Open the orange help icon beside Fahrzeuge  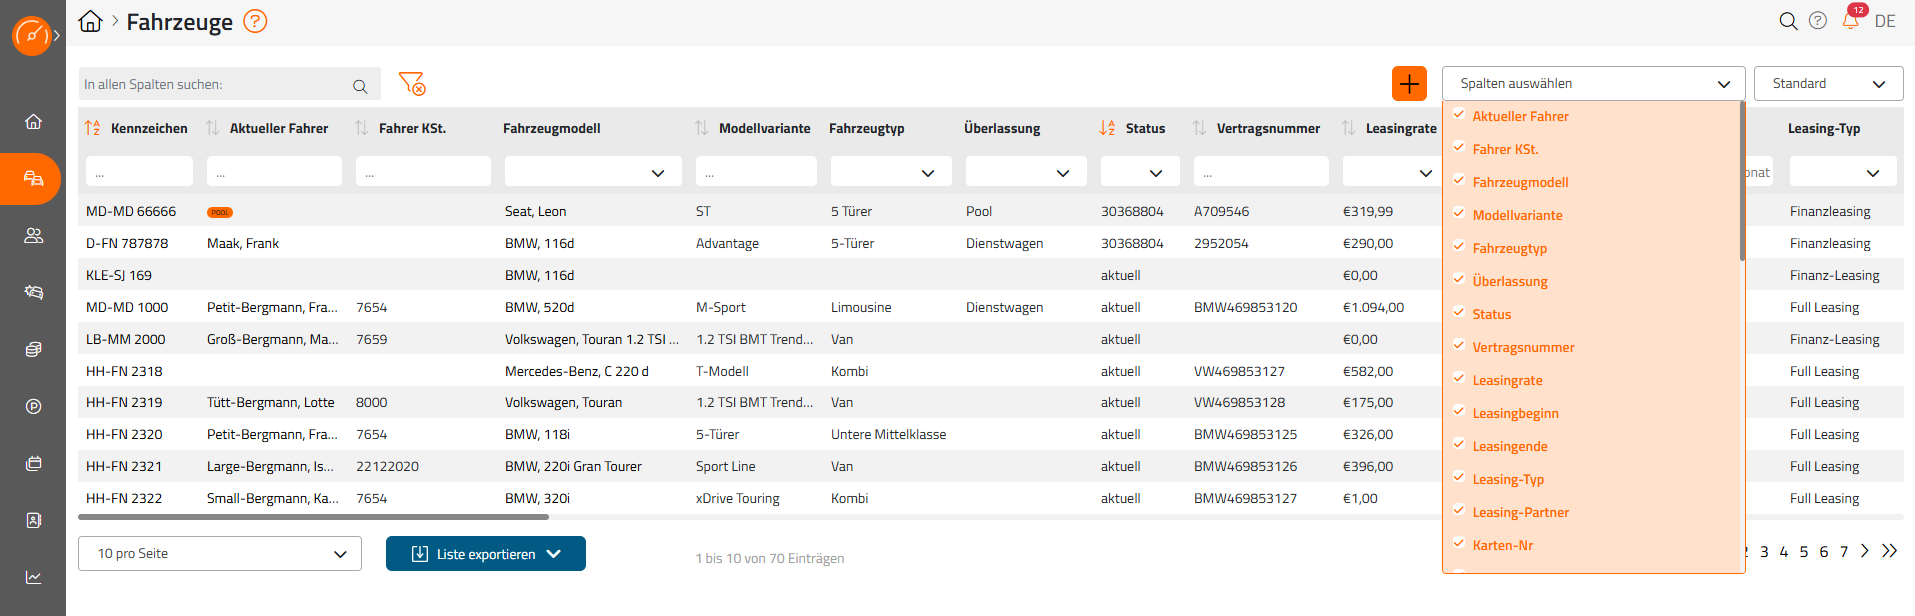pyautogui.click(x=255, y=21)
